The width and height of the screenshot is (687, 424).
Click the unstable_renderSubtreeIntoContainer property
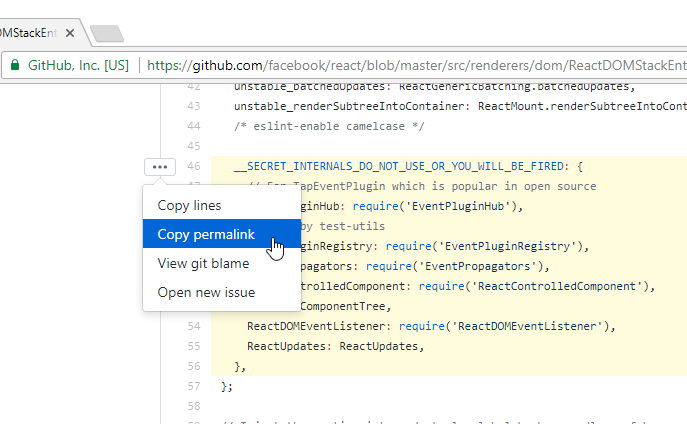(x=349, y=106)
